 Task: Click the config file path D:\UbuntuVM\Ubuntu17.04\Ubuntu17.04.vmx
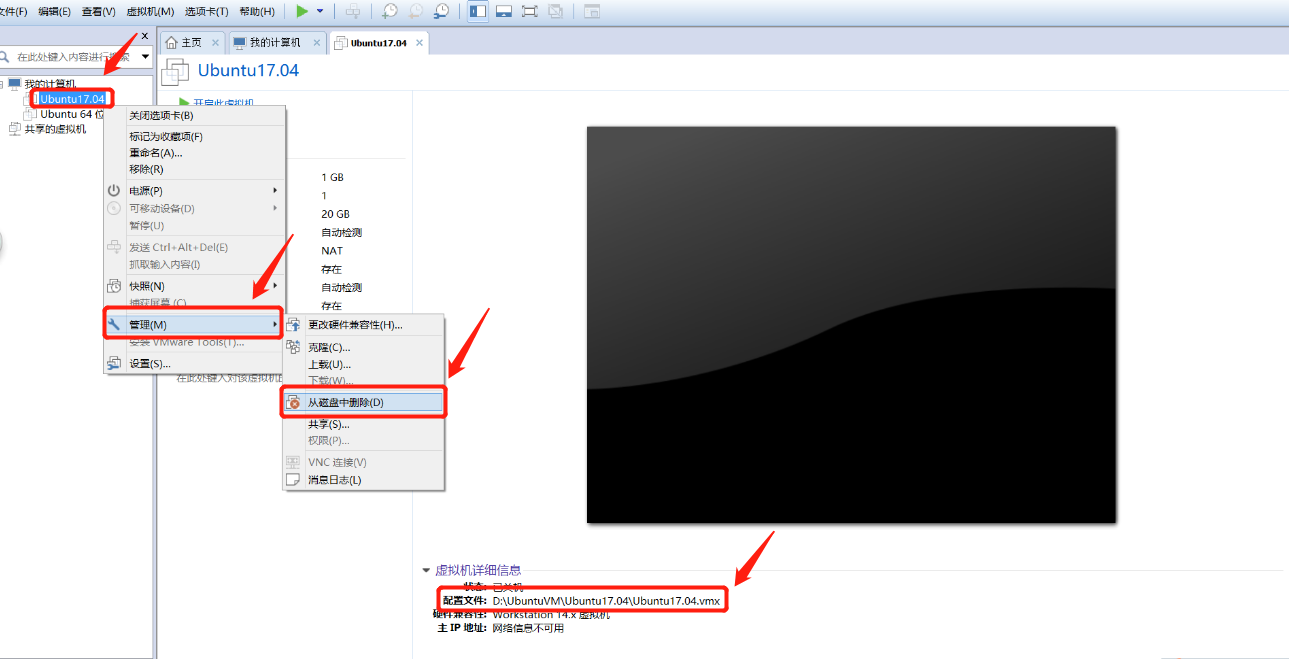click(606, 600)
